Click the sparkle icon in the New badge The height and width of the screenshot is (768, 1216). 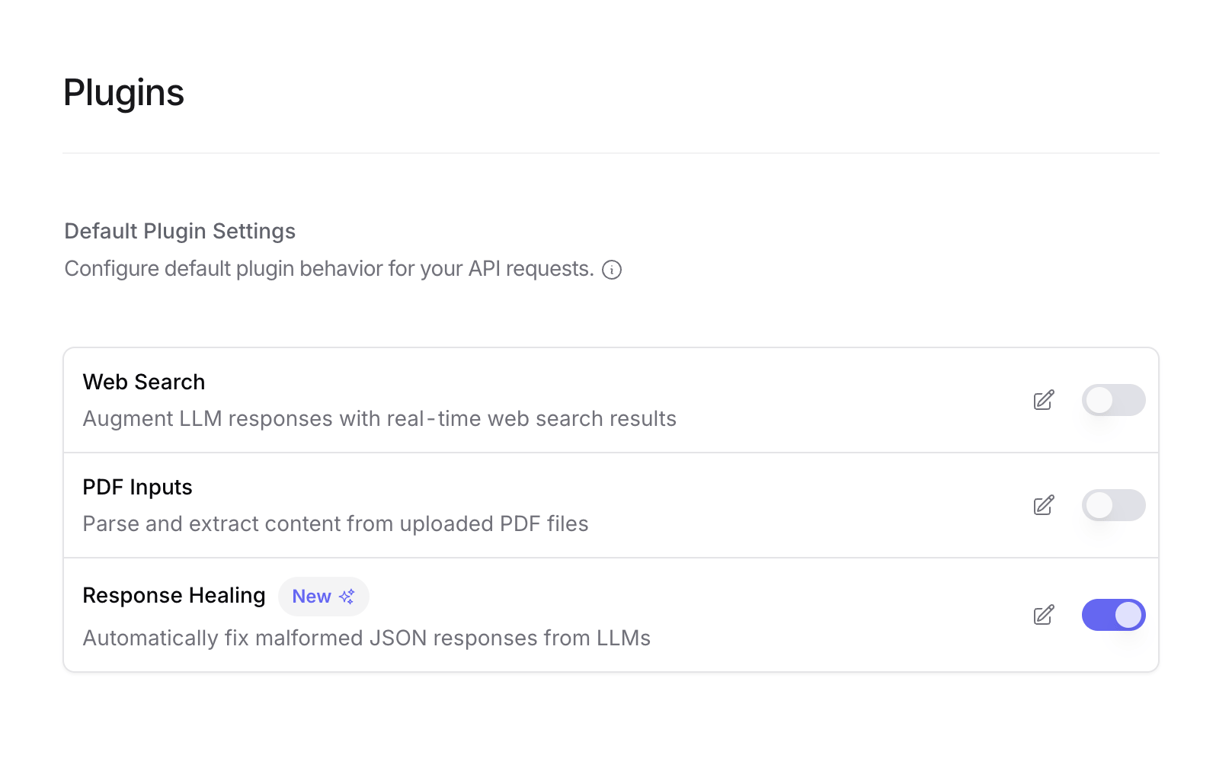tap(348, 596)
